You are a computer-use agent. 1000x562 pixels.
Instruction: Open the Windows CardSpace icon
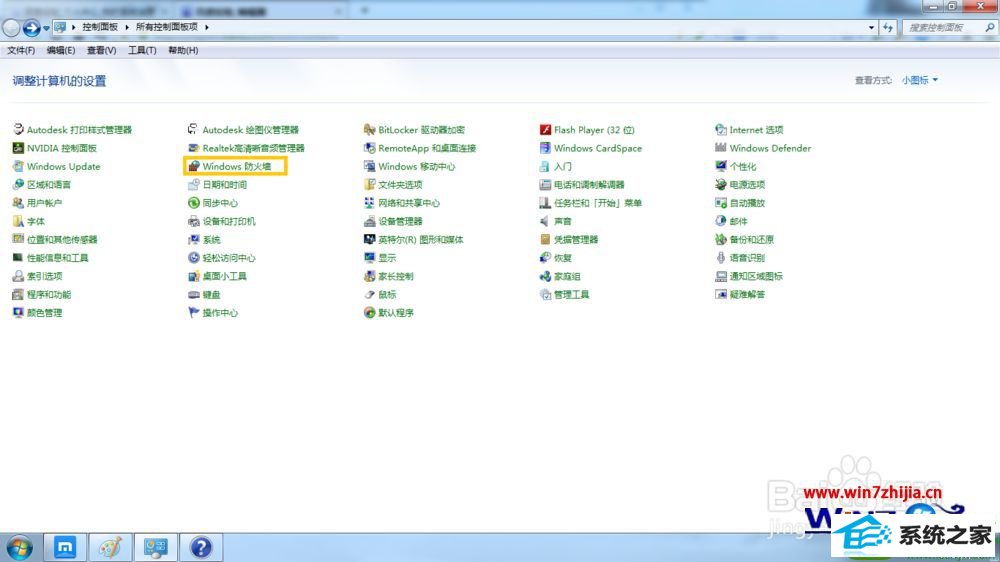coord(545,148)
